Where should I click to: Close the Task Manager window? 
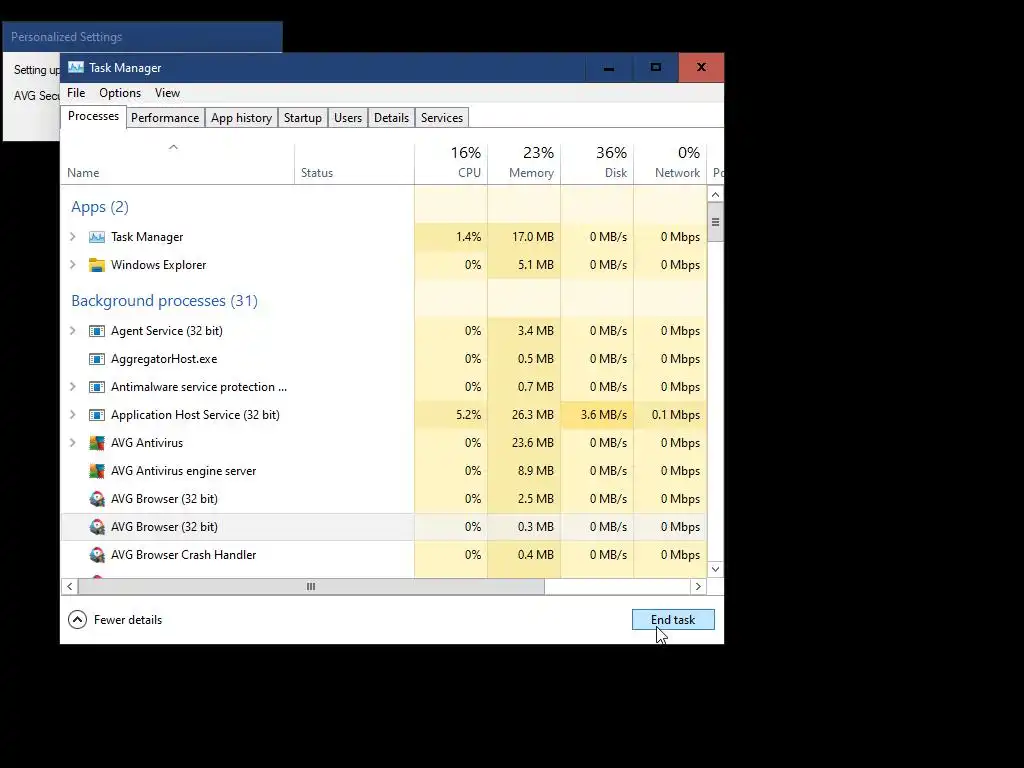coord(701,67)
